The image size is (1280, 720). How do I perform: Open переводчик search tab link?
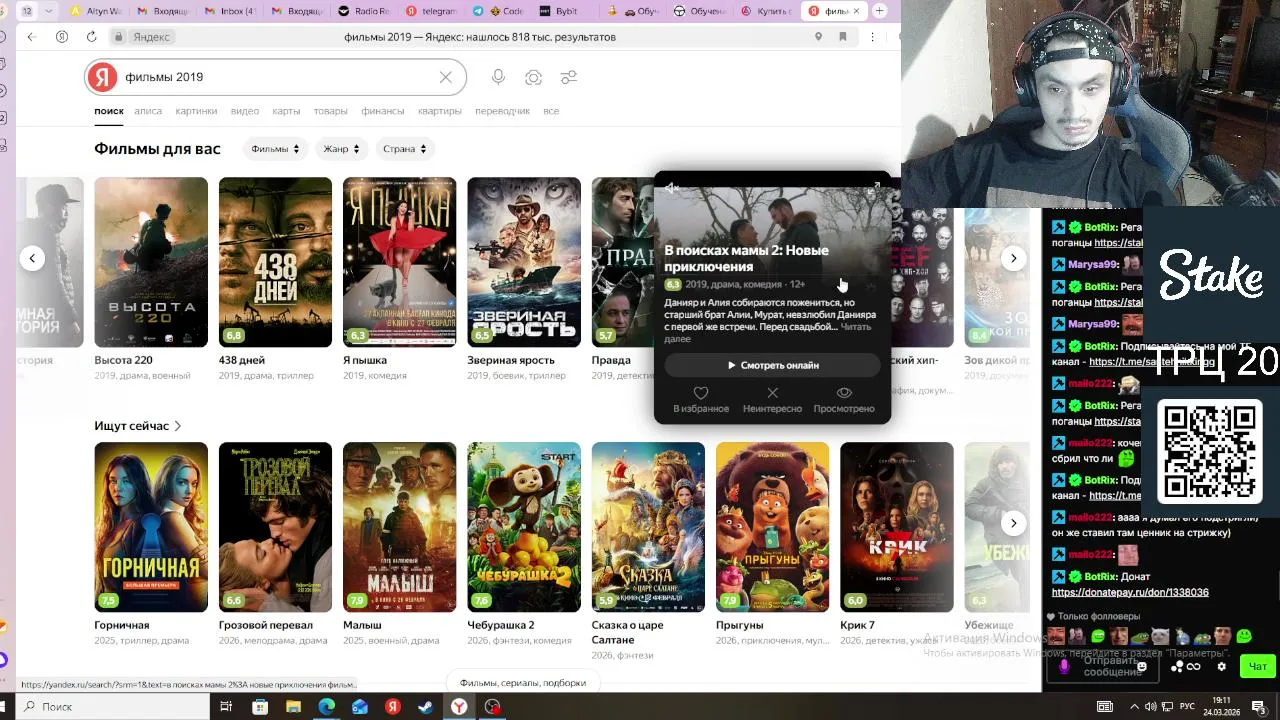pyautogui.click(x=502, y=111)
